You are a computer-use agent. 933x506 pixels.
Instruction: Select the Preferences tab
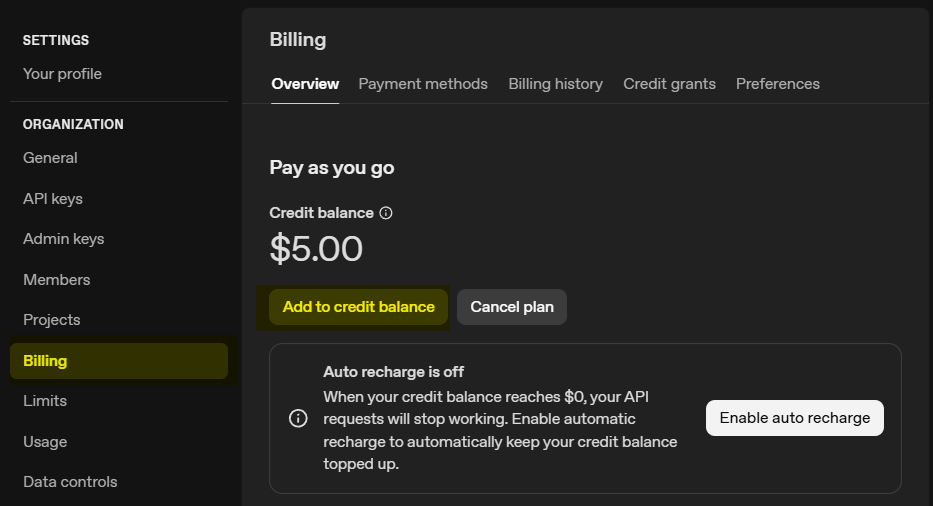(x=777, y=84)
